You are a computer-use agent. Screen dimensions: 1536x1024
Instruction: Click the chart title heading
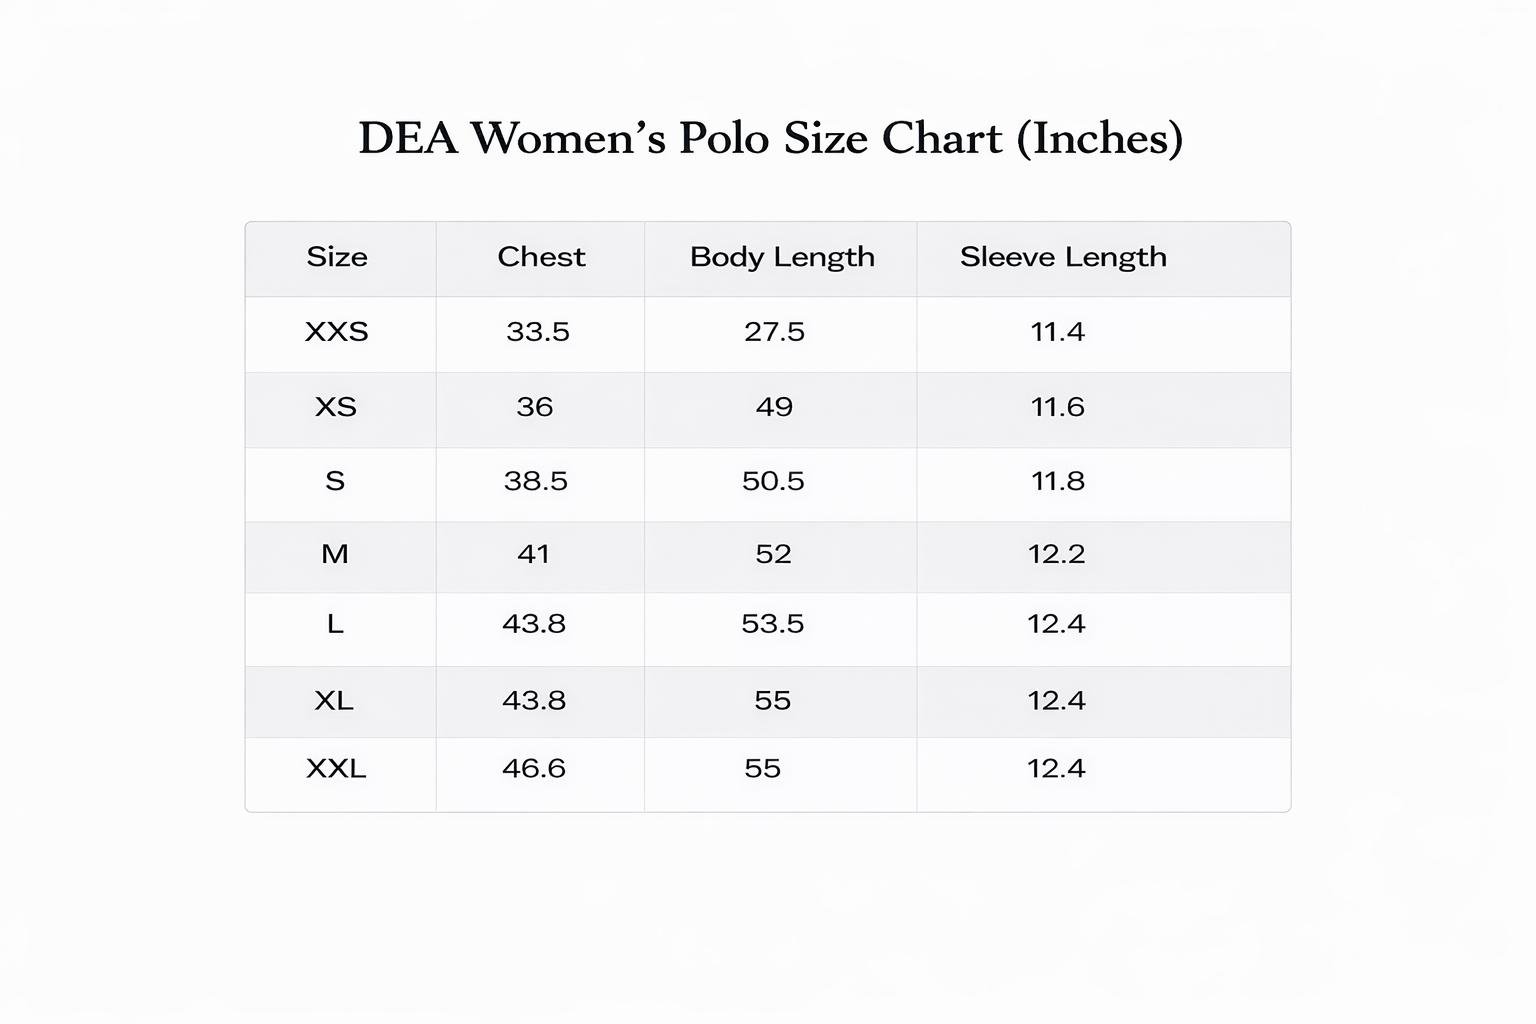(770, 138)
